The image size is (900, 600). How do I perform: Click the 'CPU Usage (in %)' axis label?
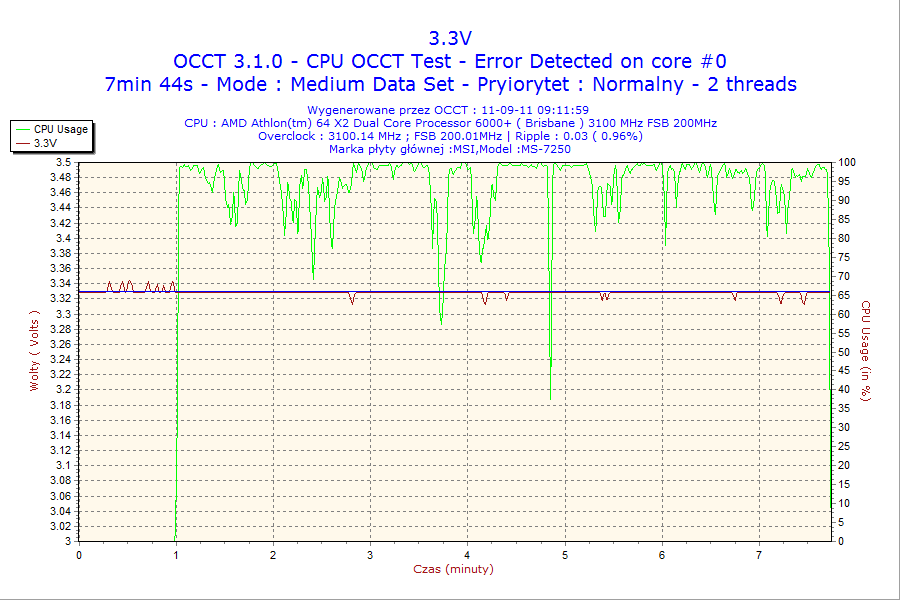click(x=866, y=351)
